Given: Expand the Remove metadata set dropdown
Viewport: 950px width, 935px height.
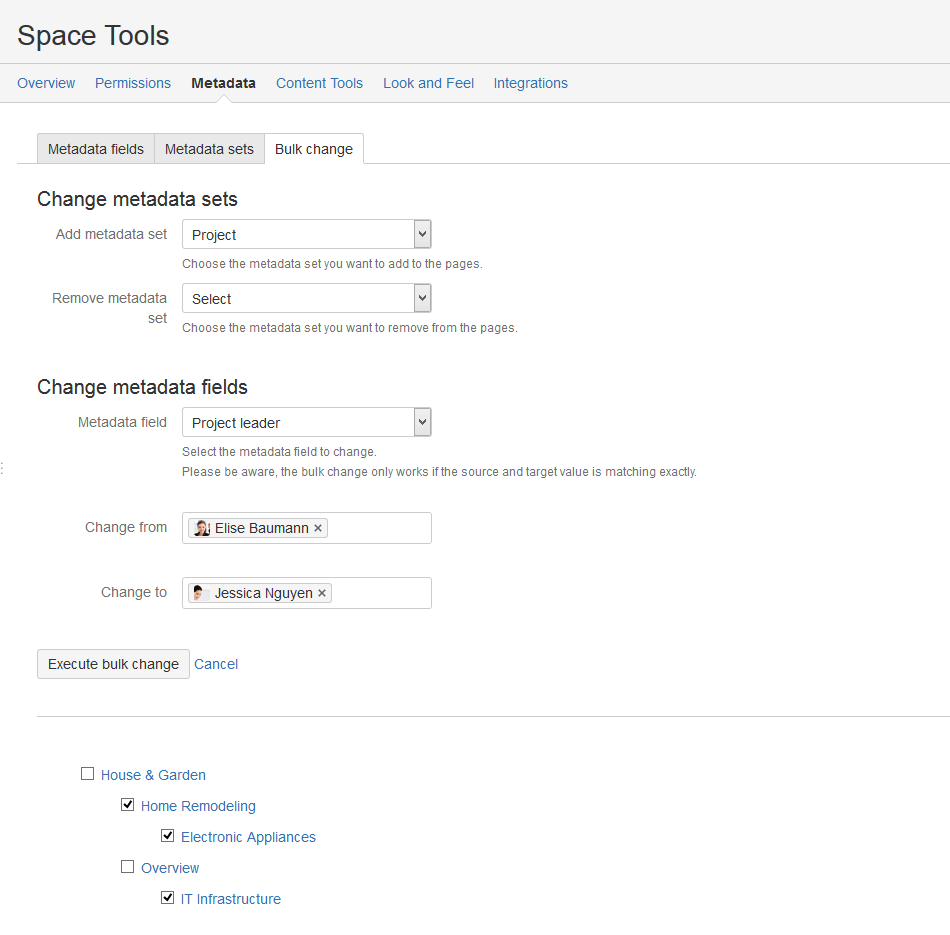Looking at the screenshot, I should pos(306,299).
